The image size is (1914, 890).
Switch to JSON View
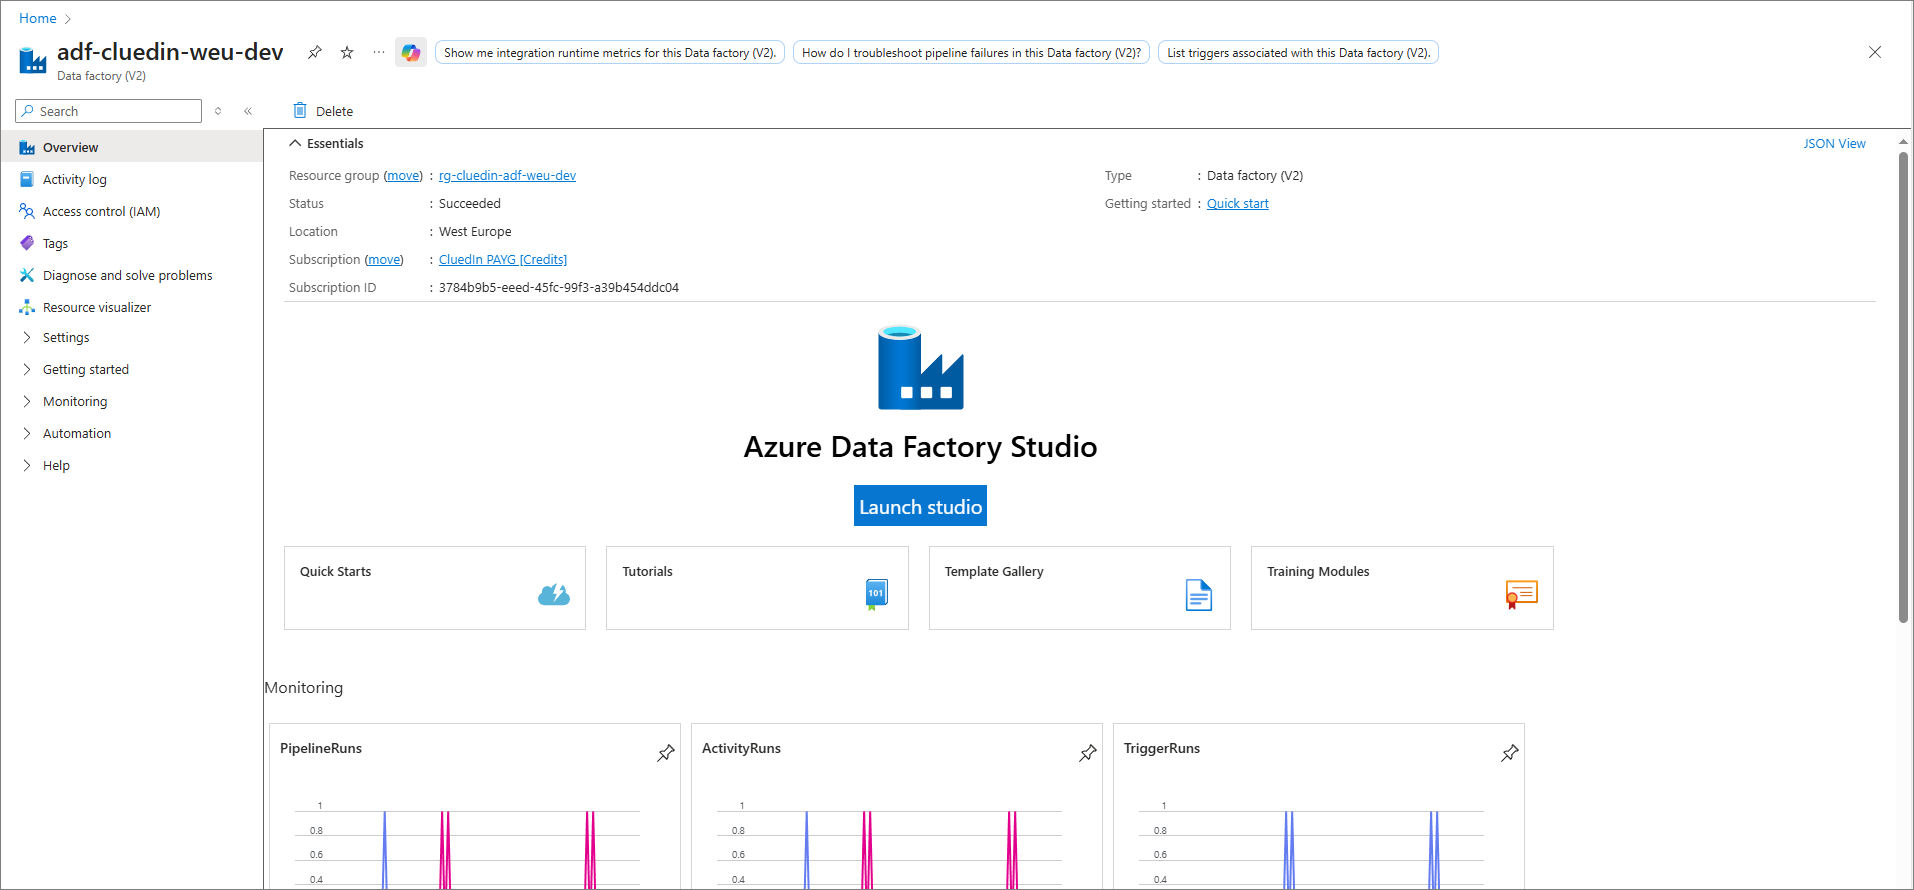coord(1834,144)
